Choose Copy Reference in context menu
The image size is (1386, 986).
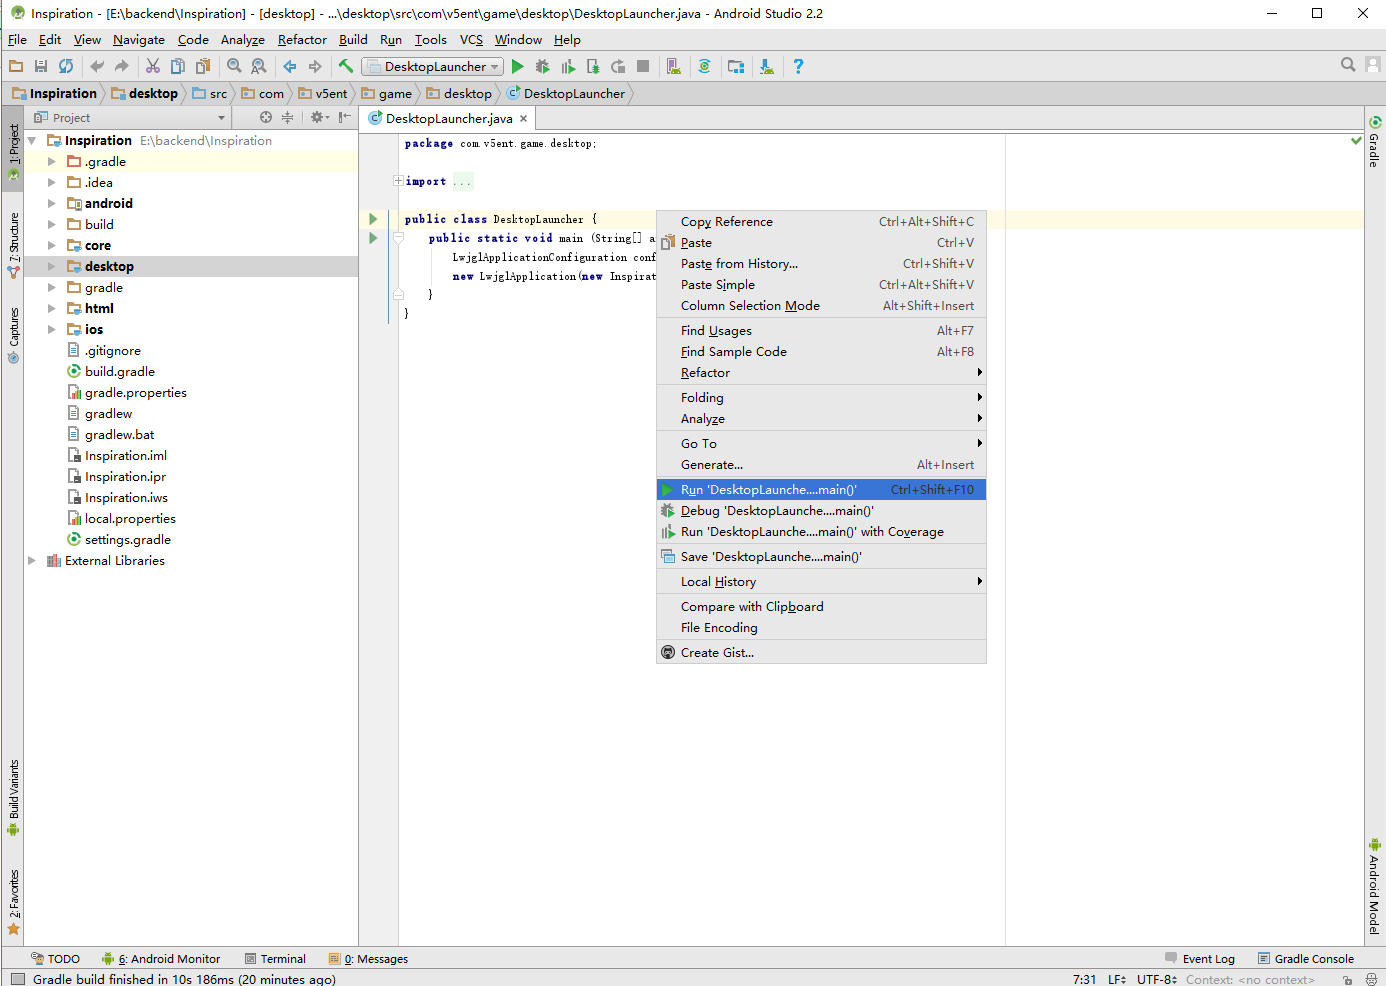pyautogui.click(x=821, y=221)
